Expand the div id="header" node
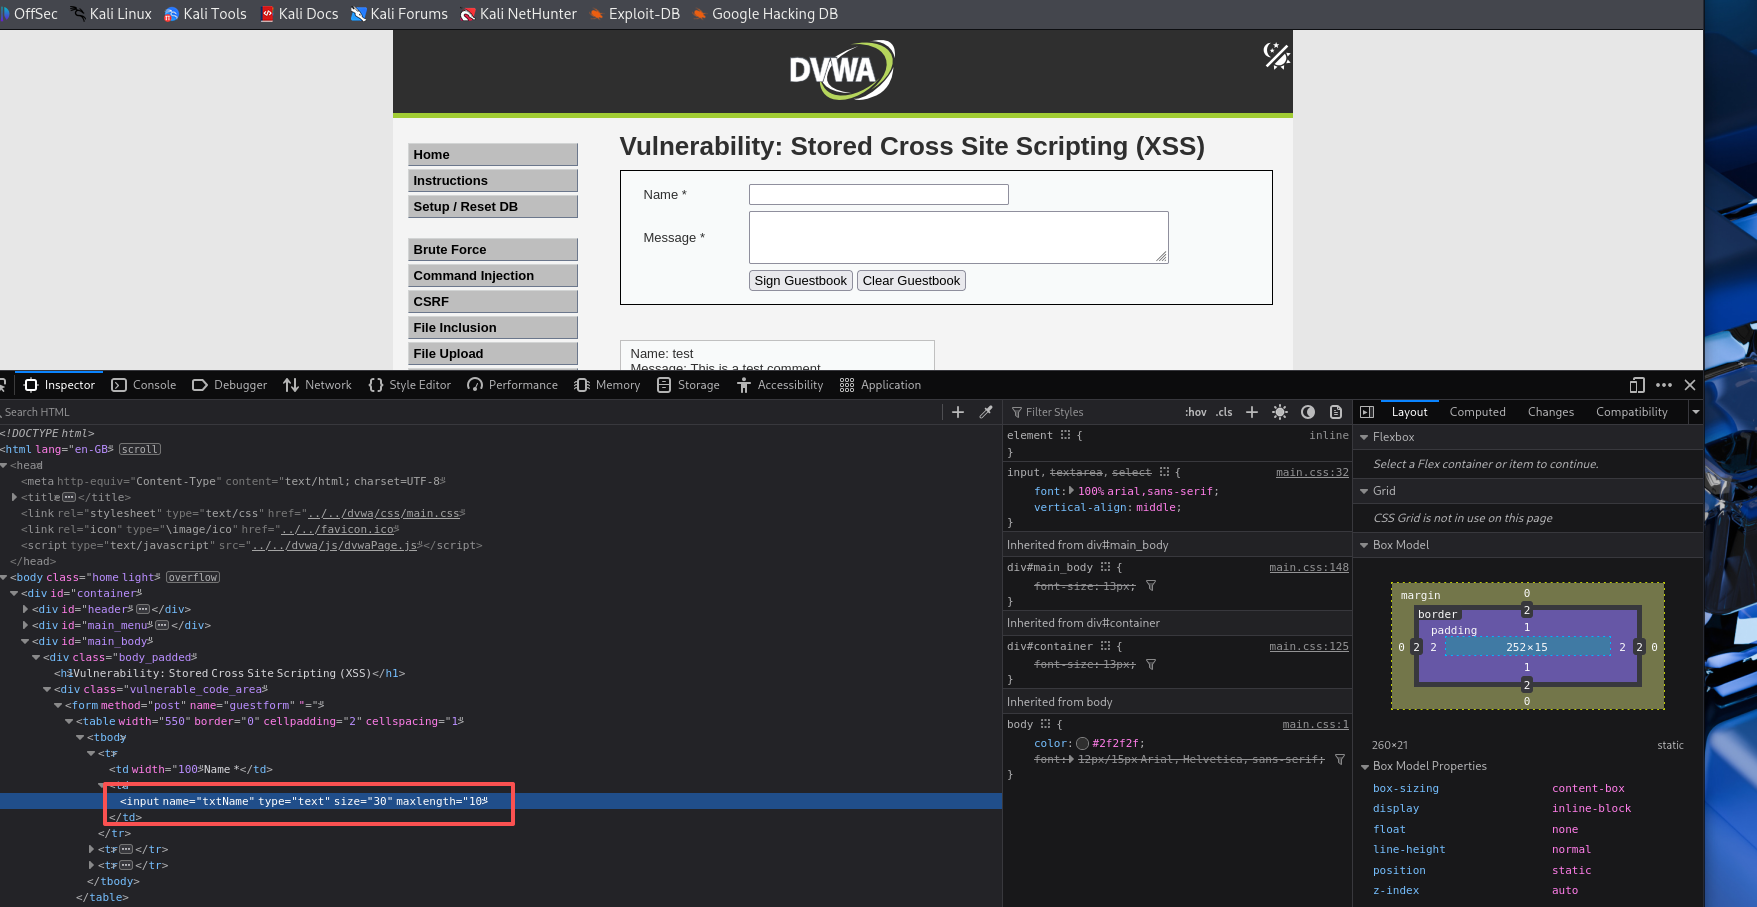This screenshot has width=1757, height=907. (25, 609)
